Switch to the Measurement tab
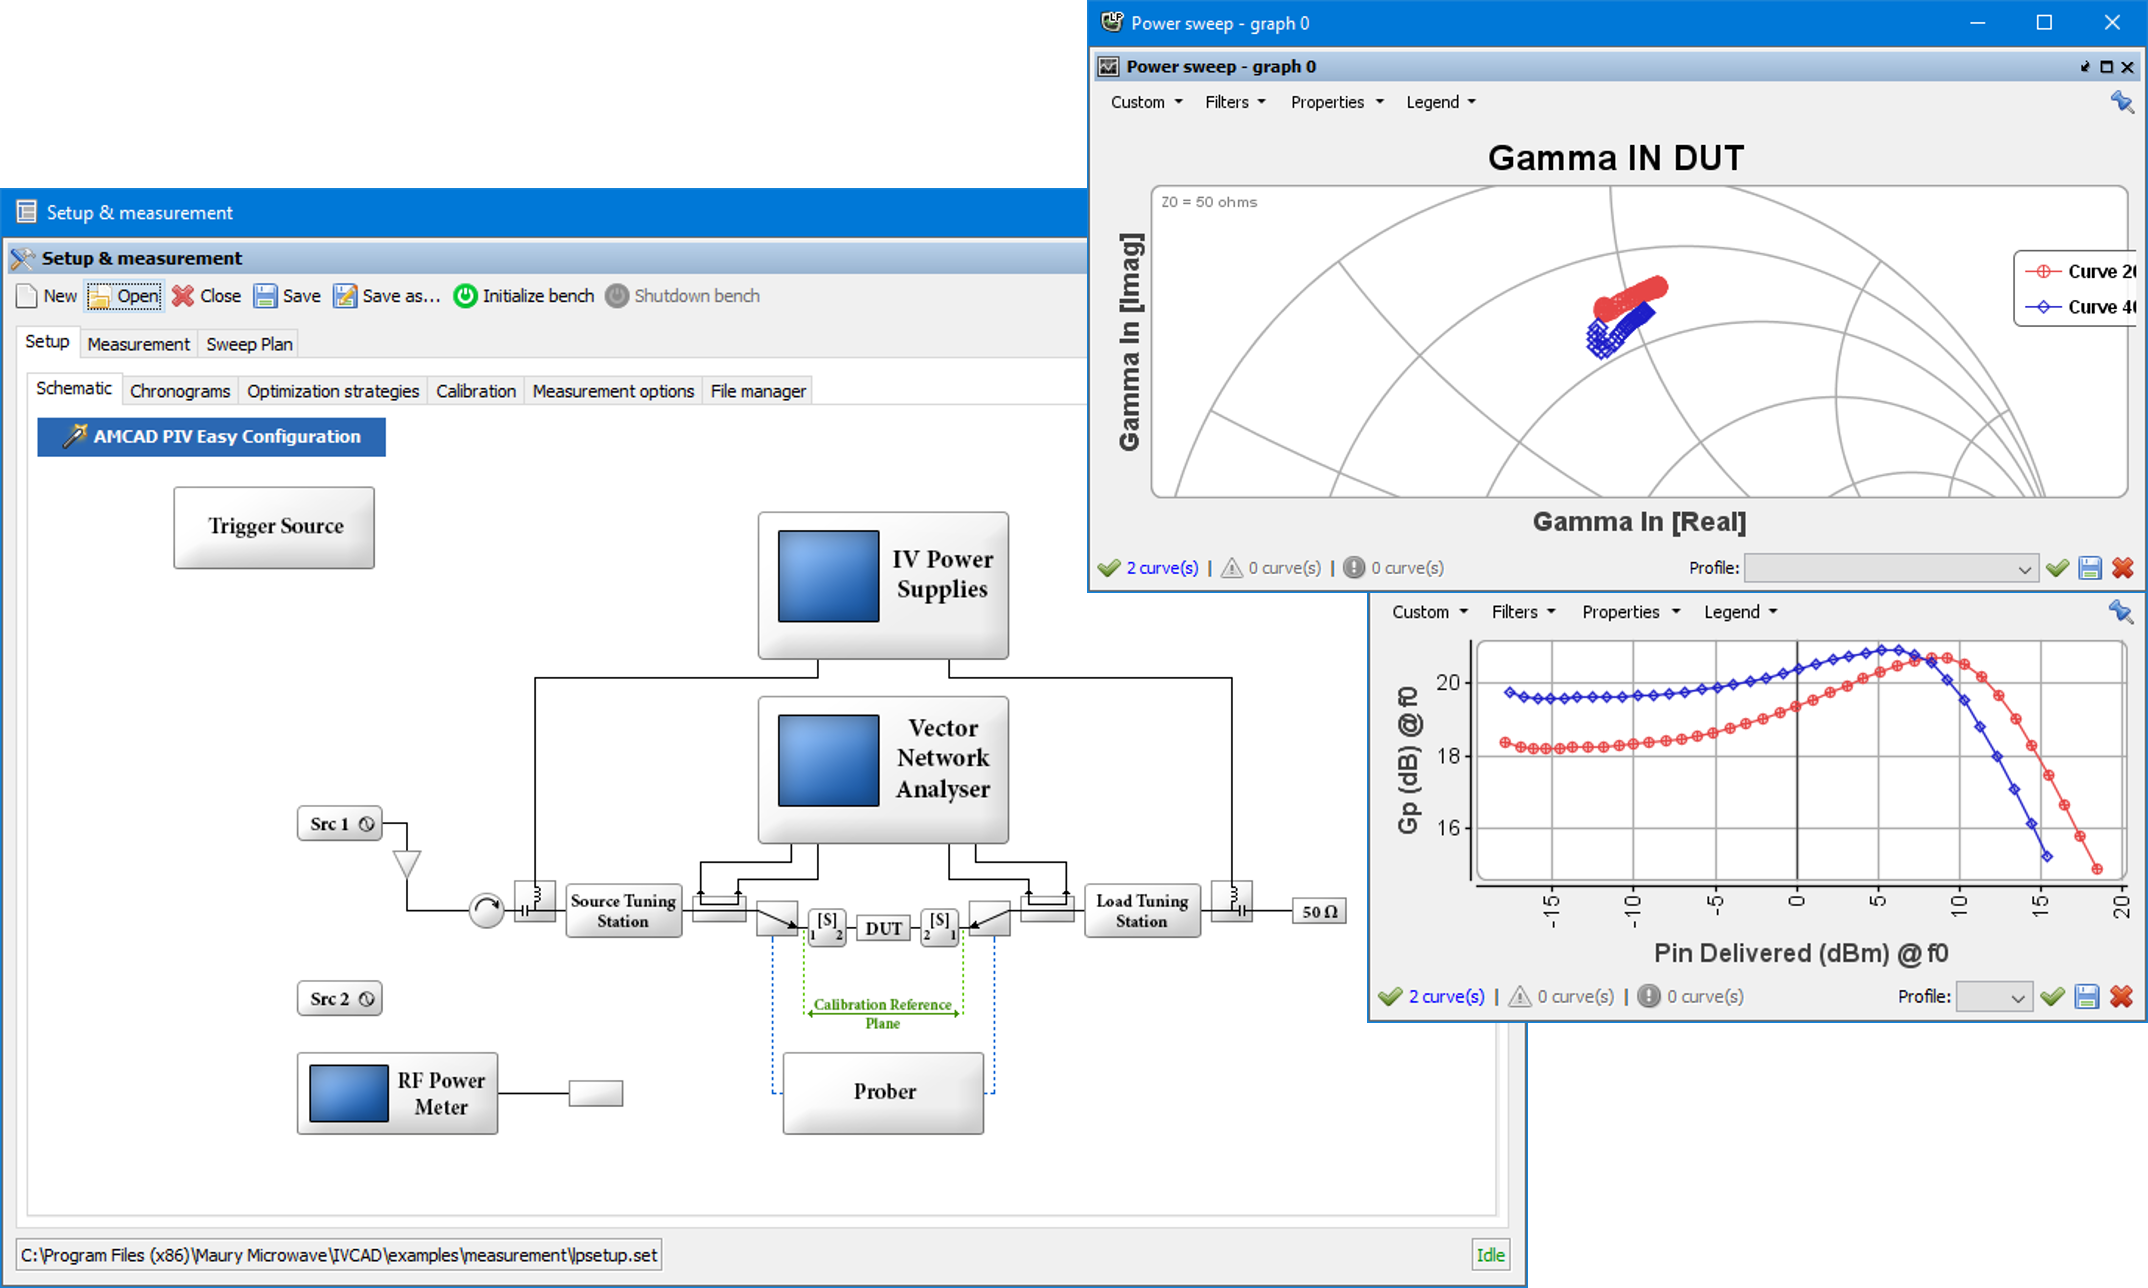Screen dimensions: 2148x1288 [x=138, y=344]
